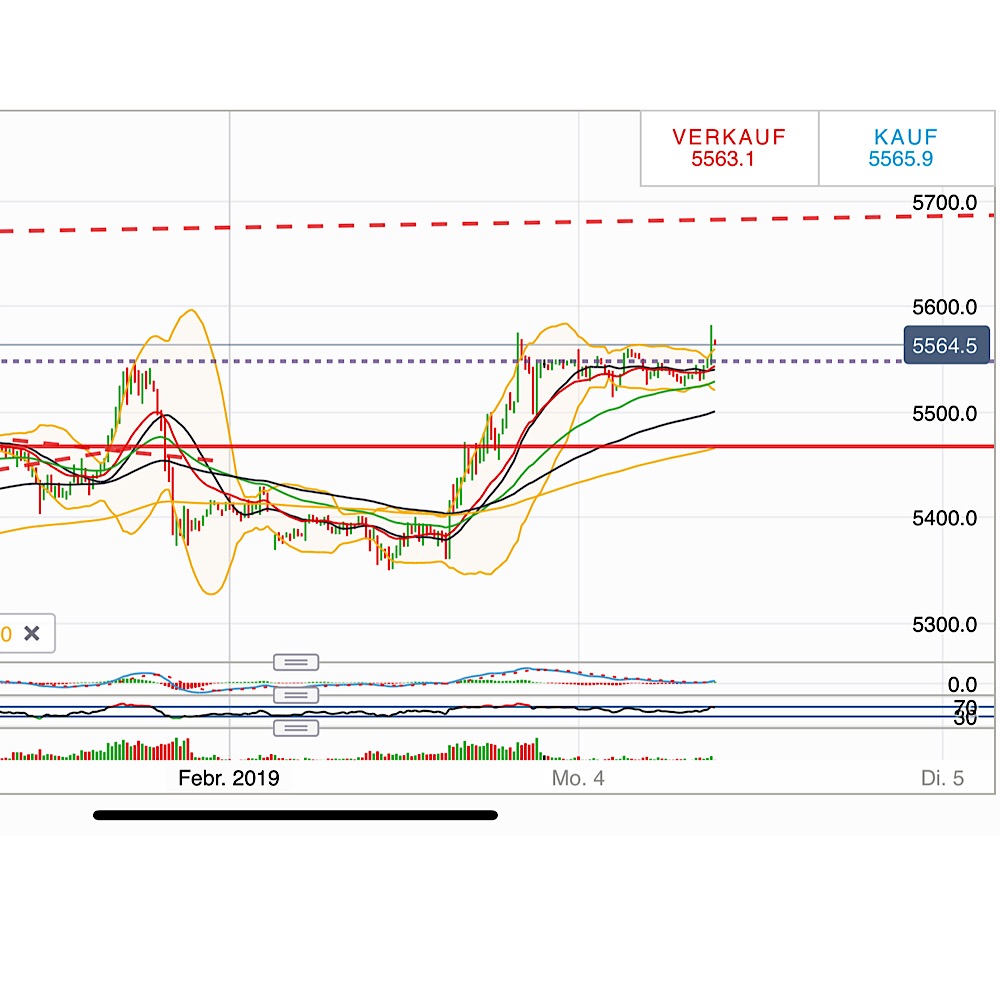Click the 5700.0 price axis label

click(x=943, y=202)
